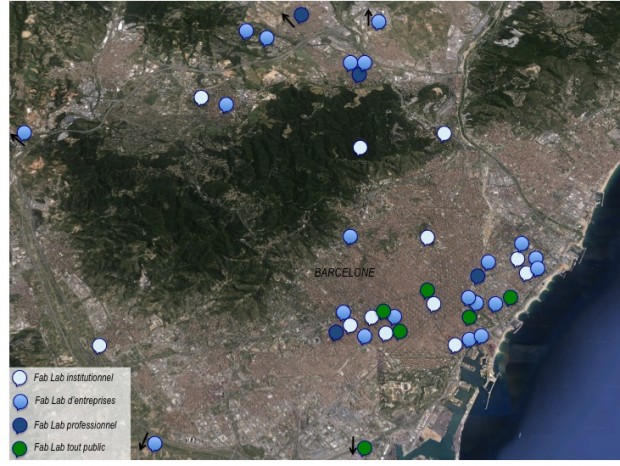Click the dark blue marker with arrow at top

[x=301, y=14]
